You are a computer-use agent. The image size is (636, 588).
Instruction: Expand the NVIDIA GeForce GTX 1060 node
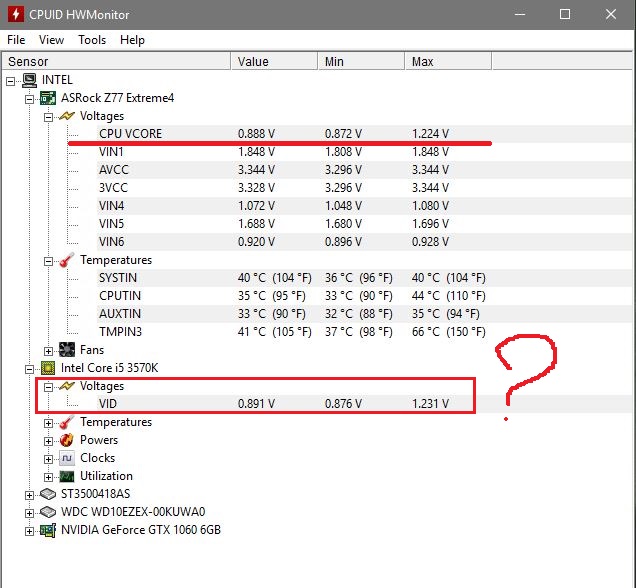click(x=29, y=531)
